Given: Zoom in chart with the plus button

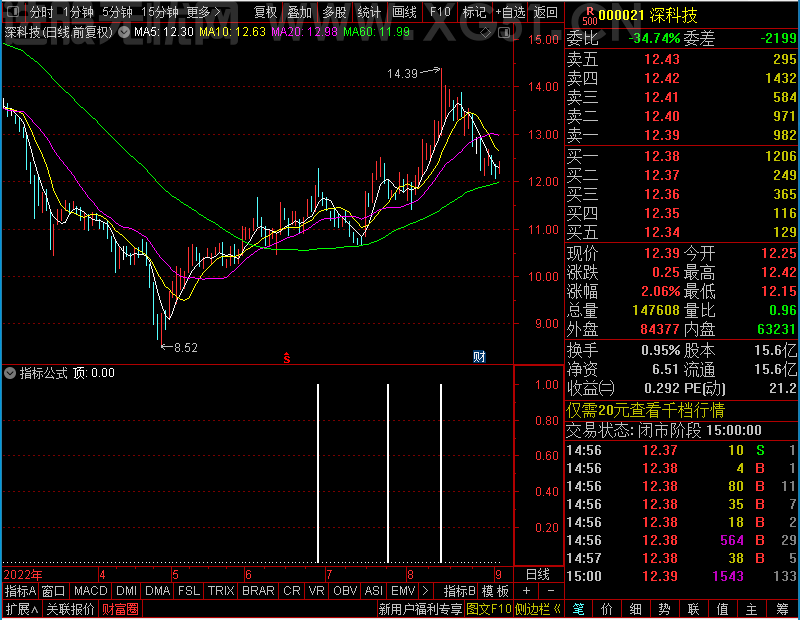Looking at the screenshot, I should pyautogui.click(x=526, y=591).
